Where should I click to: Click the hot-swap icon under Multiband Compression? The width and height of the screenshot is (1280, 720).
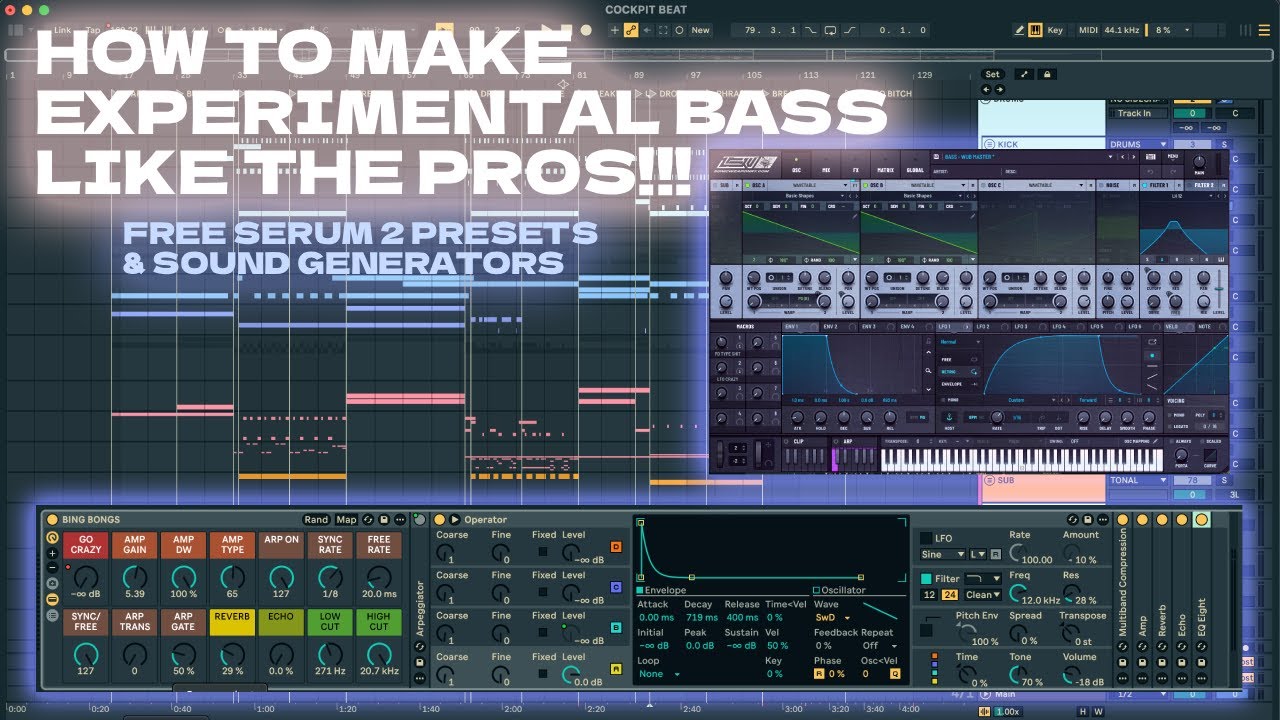[1122, 648]
